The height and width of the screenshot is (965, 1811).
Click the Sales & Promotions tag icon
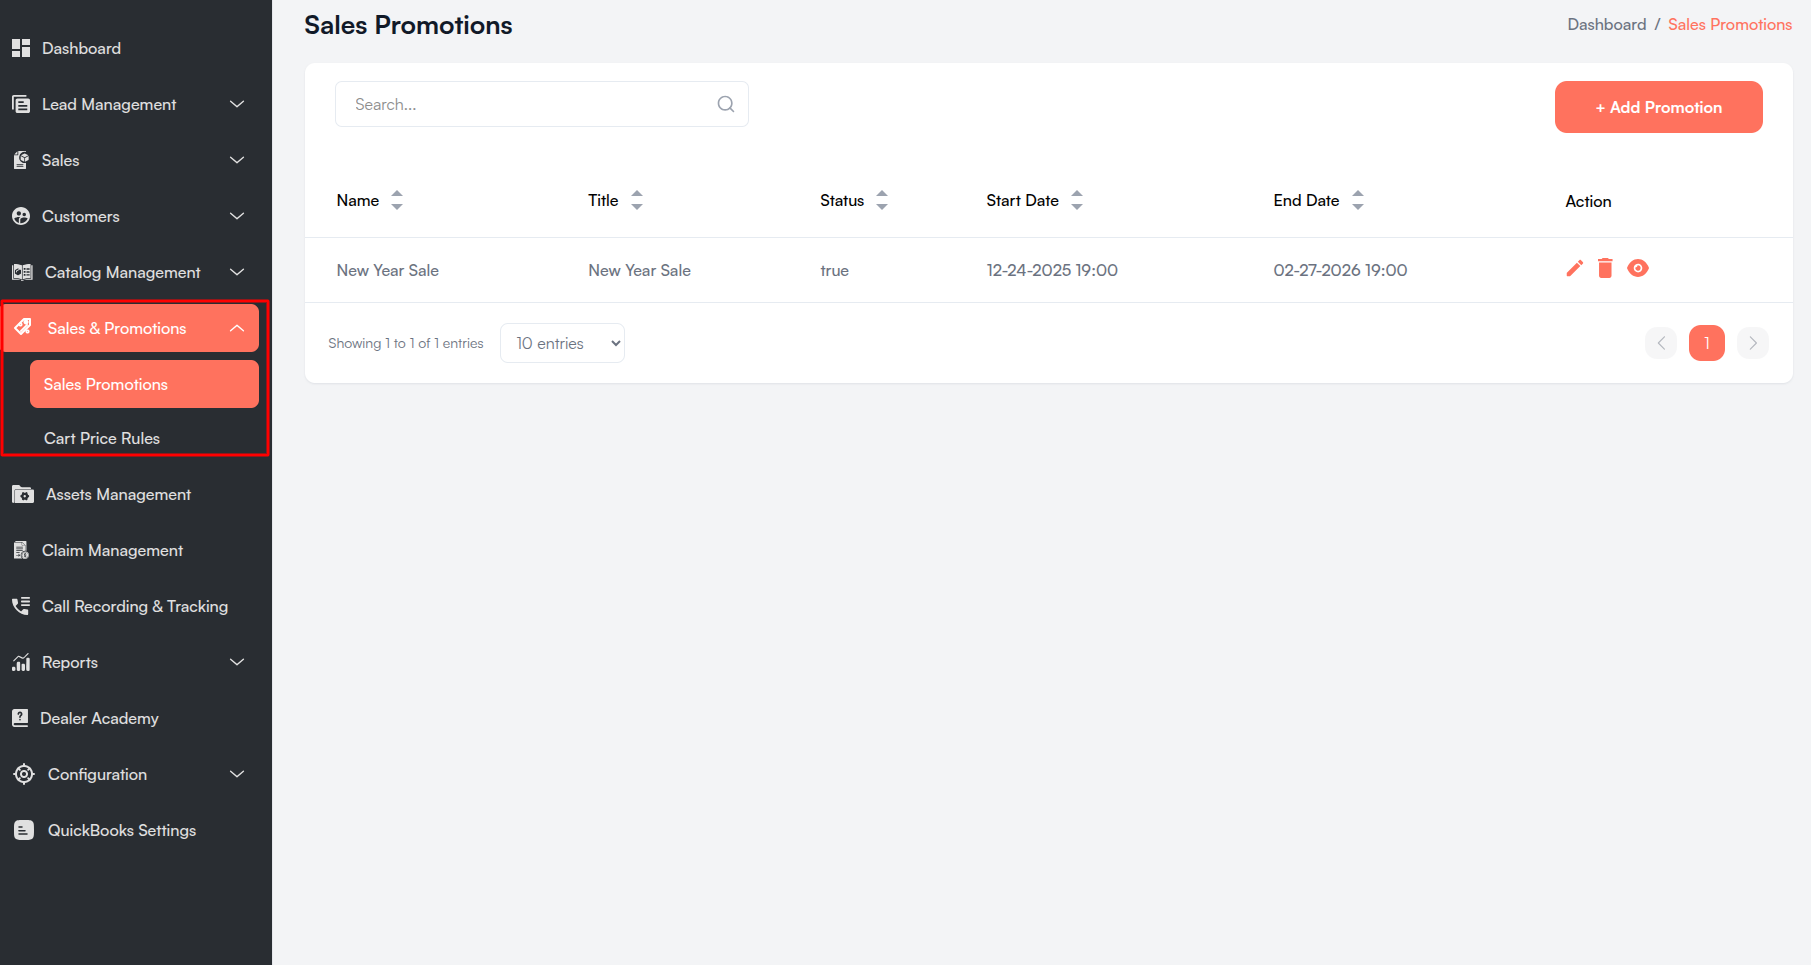coord(23,328)
